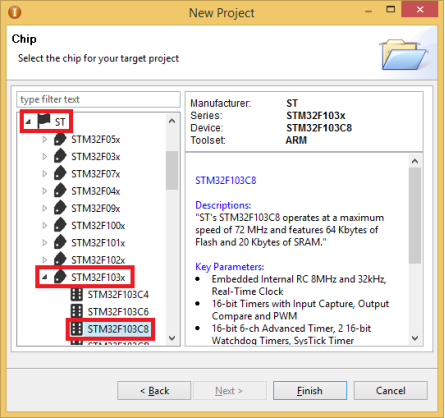Image resolution: width=445 pixels, height=418 pixels.
Task: Click the blue STM32F103C8 heading
Action: [x=226, y=180]
